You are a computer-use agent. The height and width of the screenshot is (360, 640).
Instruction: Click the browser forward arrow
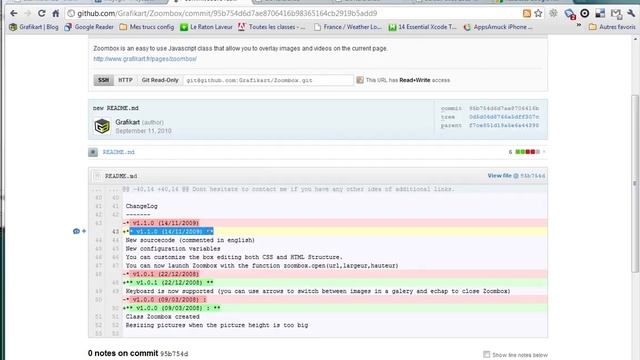click(28, 13)
